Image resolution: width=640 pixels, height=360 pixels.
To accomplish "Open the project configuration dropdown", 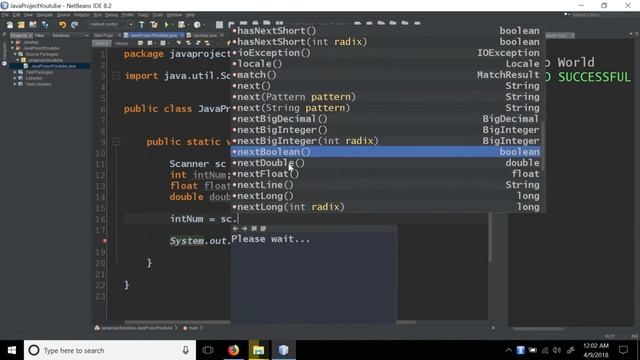I will click(111, 25).
